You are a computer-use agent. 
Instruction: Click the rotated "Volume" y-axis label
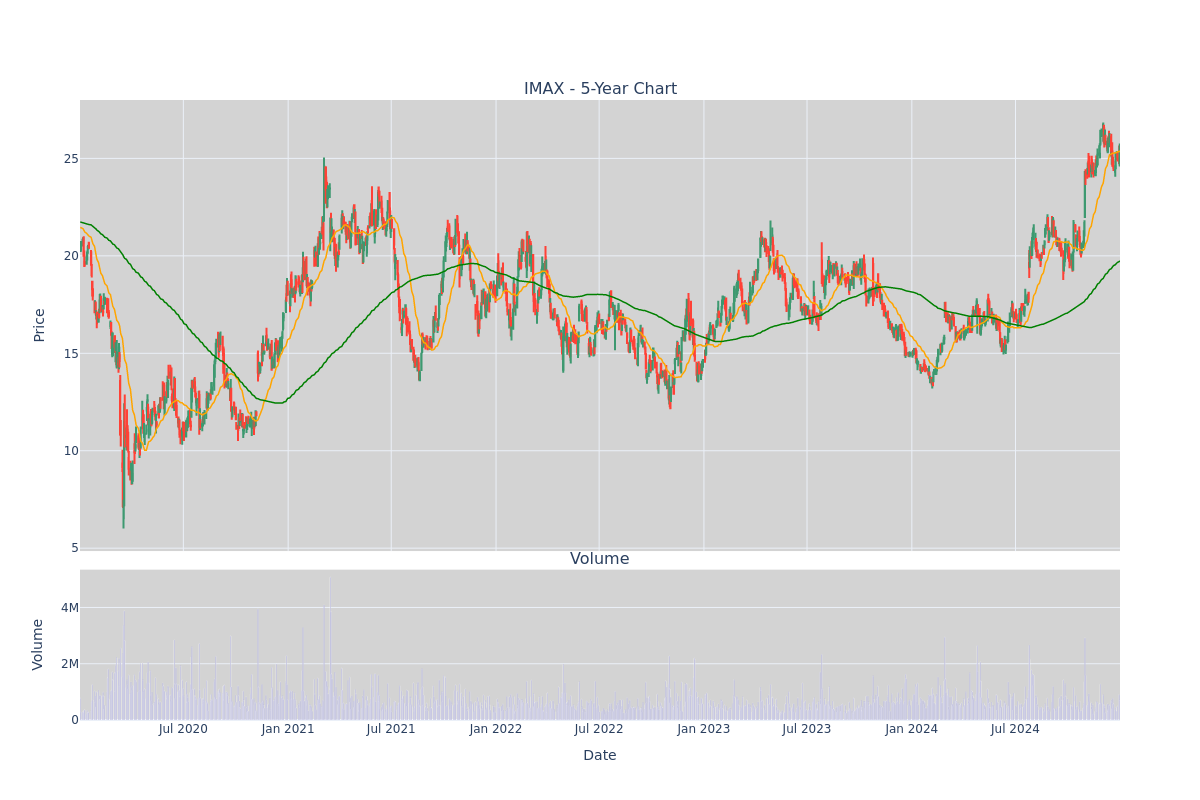[x=40, y=644]
